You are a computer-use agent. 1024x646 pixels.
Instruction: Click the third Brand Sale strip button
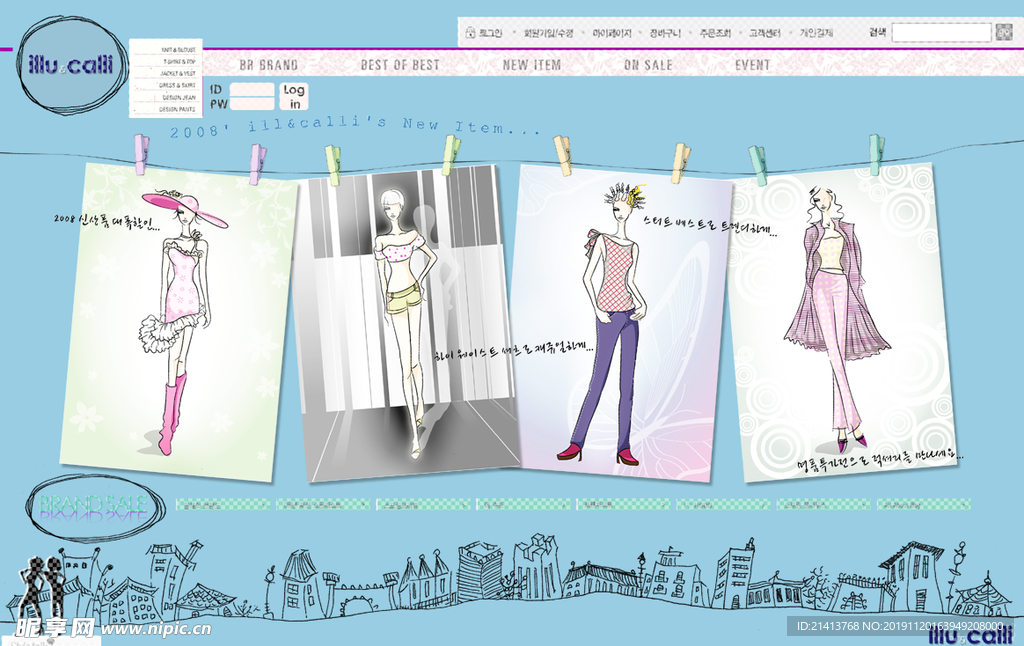coord(424,504)
